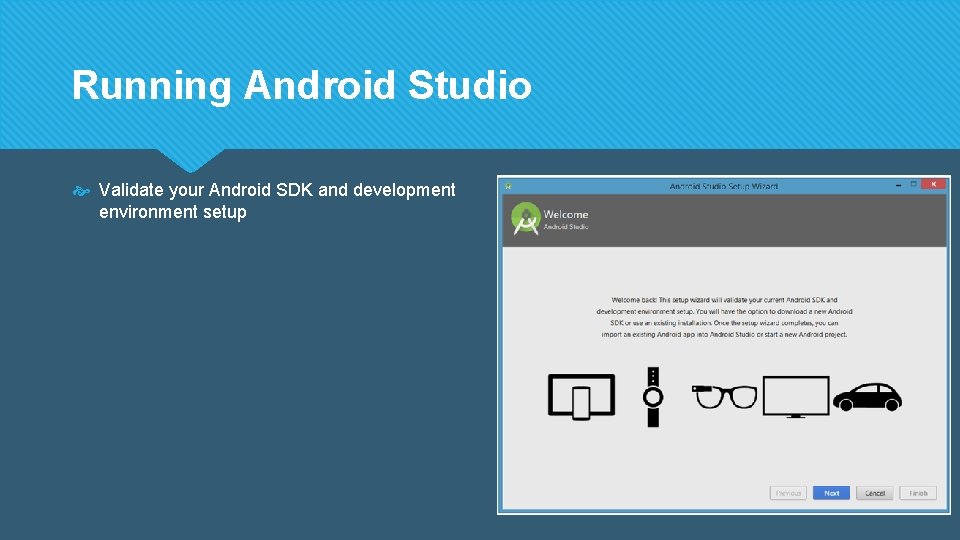Screen dimensions: 960x540
Task: Click the car auto icon
Action: click(867, 397)
